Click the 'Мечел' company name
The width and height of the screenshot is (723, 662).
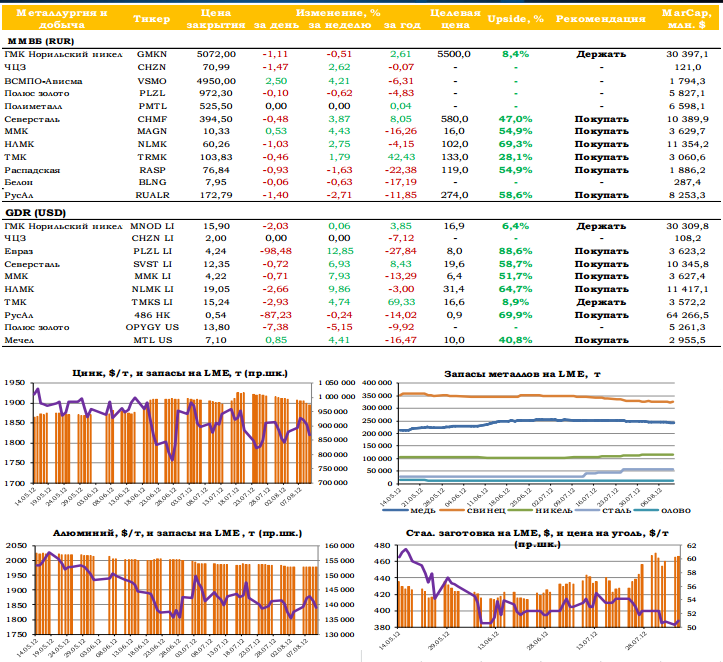(19, 340)
